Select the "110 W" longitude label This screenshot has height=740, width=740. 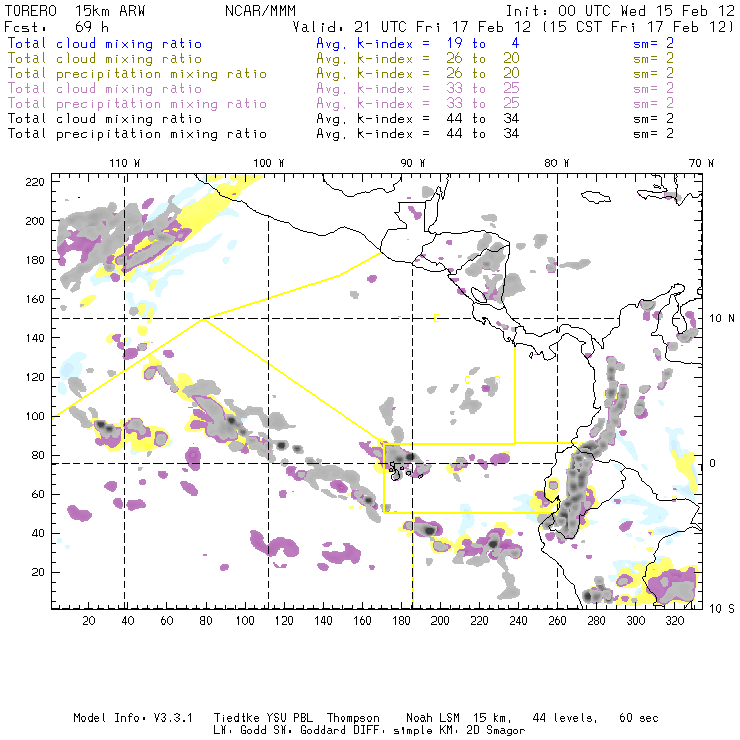(125, 163)
